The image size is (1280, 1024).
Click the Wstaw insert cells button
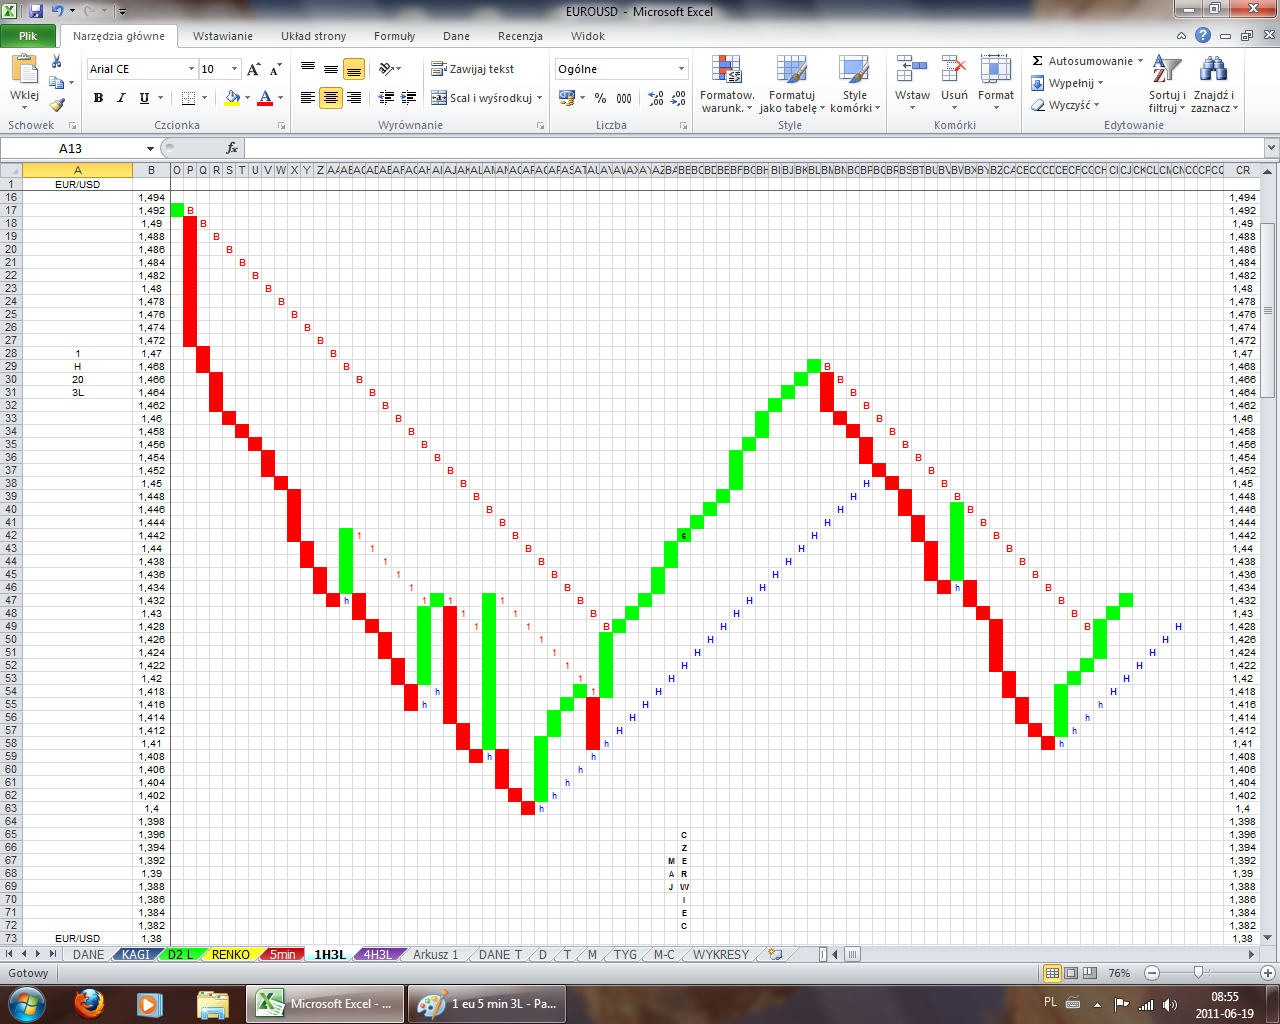pos(912,84)
